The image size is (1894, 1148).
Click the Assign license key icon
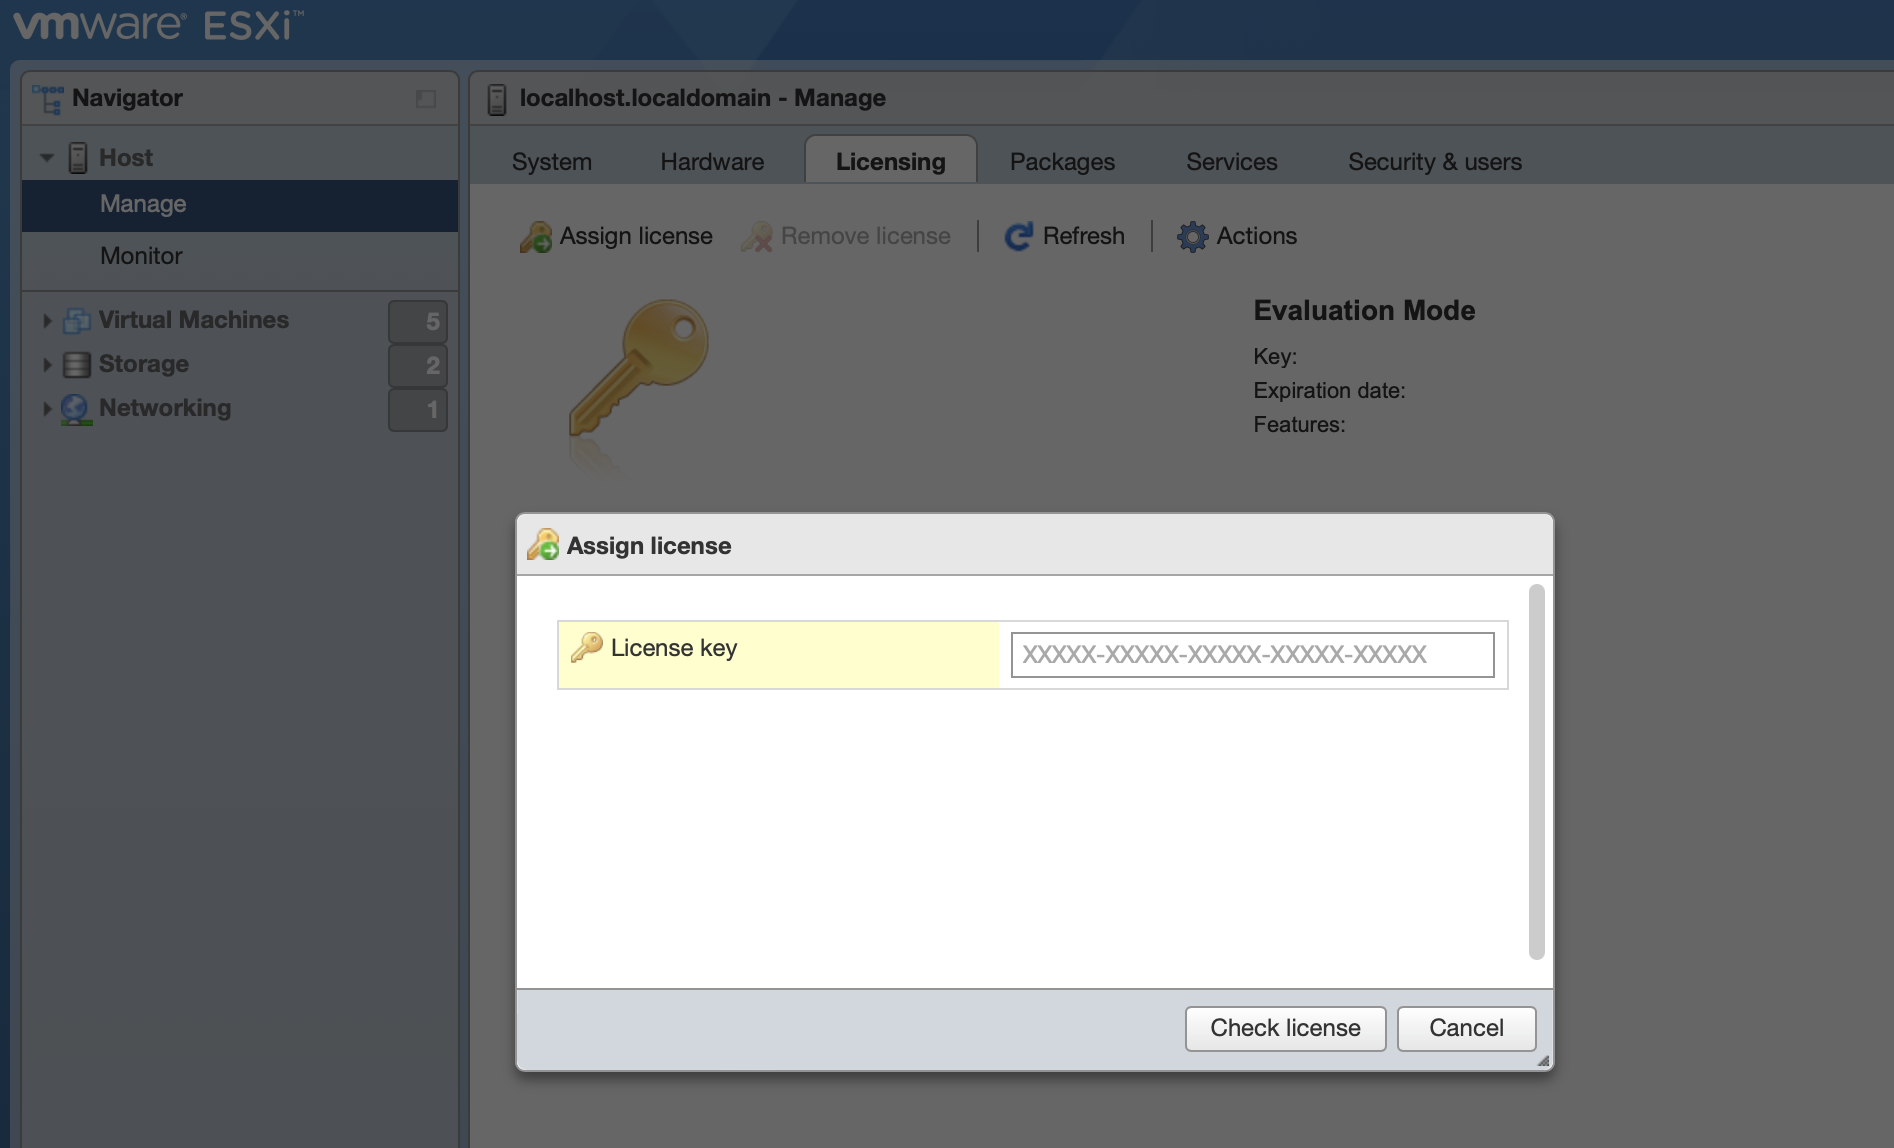point(536,236)
